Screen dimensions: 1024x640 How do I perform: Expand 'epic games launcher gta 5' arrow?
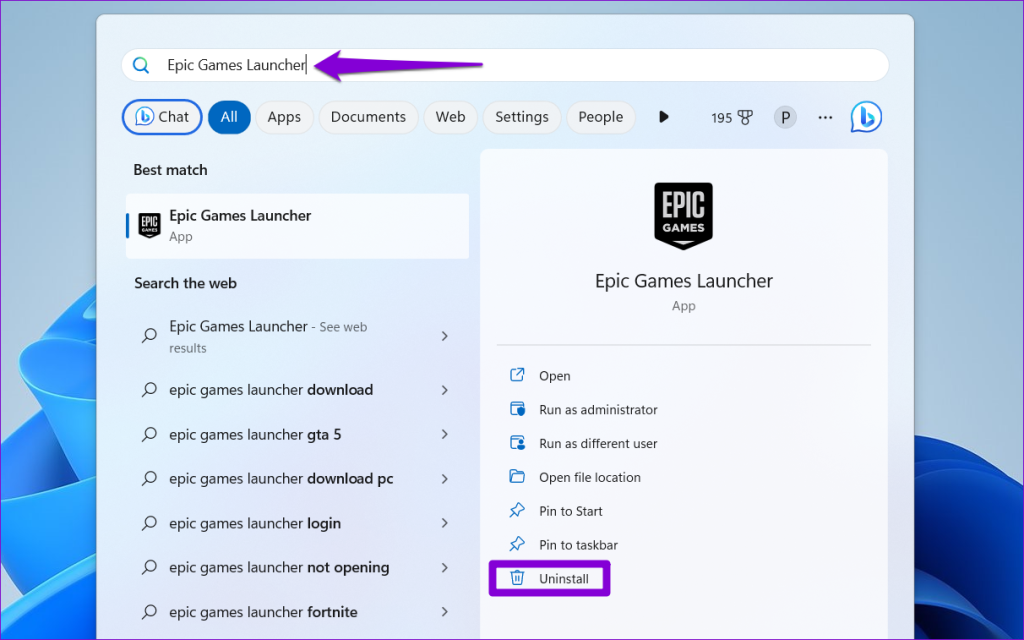click(445, 434)
